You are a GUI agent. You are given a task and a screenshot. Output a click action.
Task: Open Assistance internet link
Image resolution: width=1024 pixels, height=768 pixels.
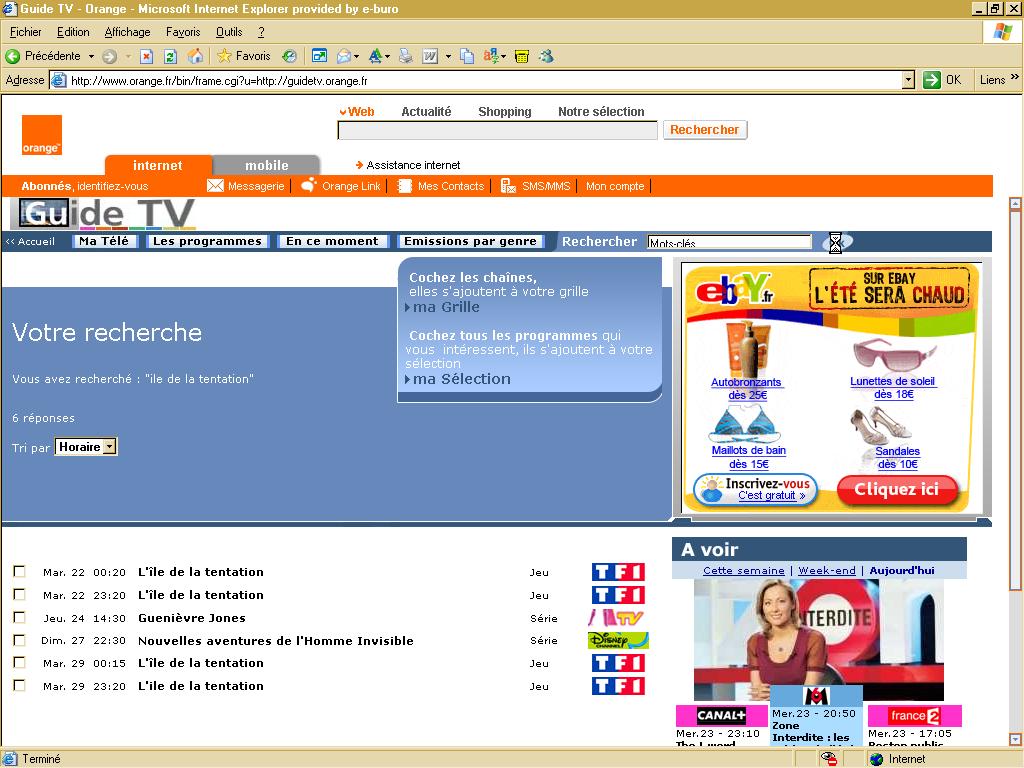[413, 165]
